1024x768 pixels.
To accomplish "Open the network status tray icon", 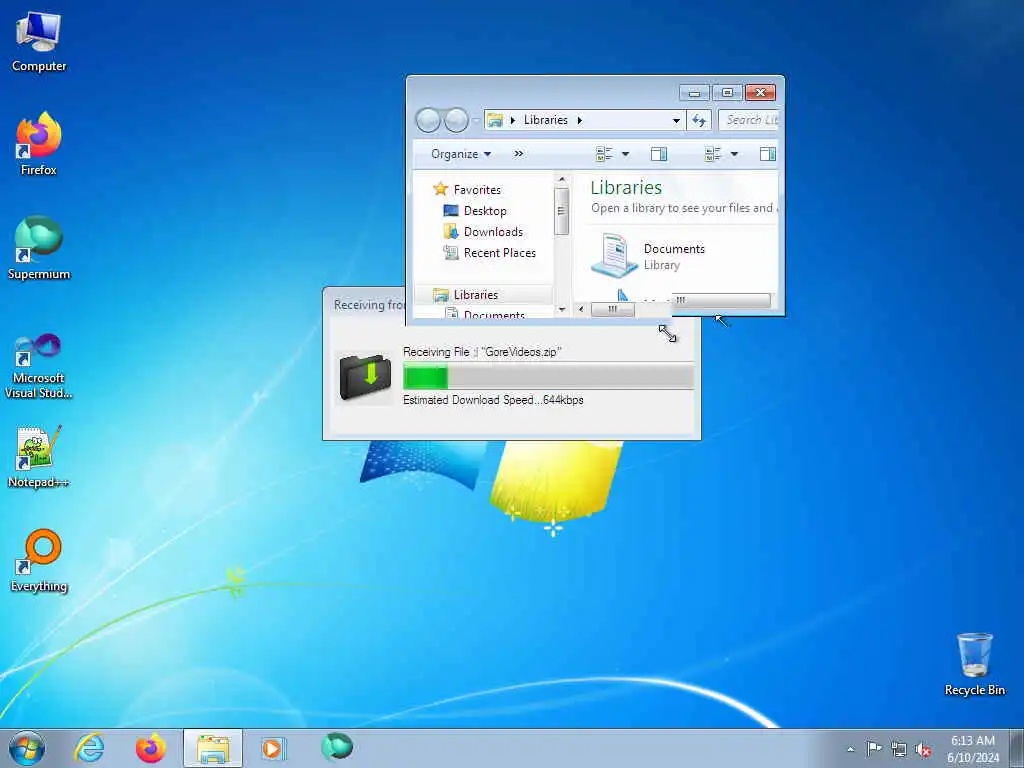I will coord(899,749).
